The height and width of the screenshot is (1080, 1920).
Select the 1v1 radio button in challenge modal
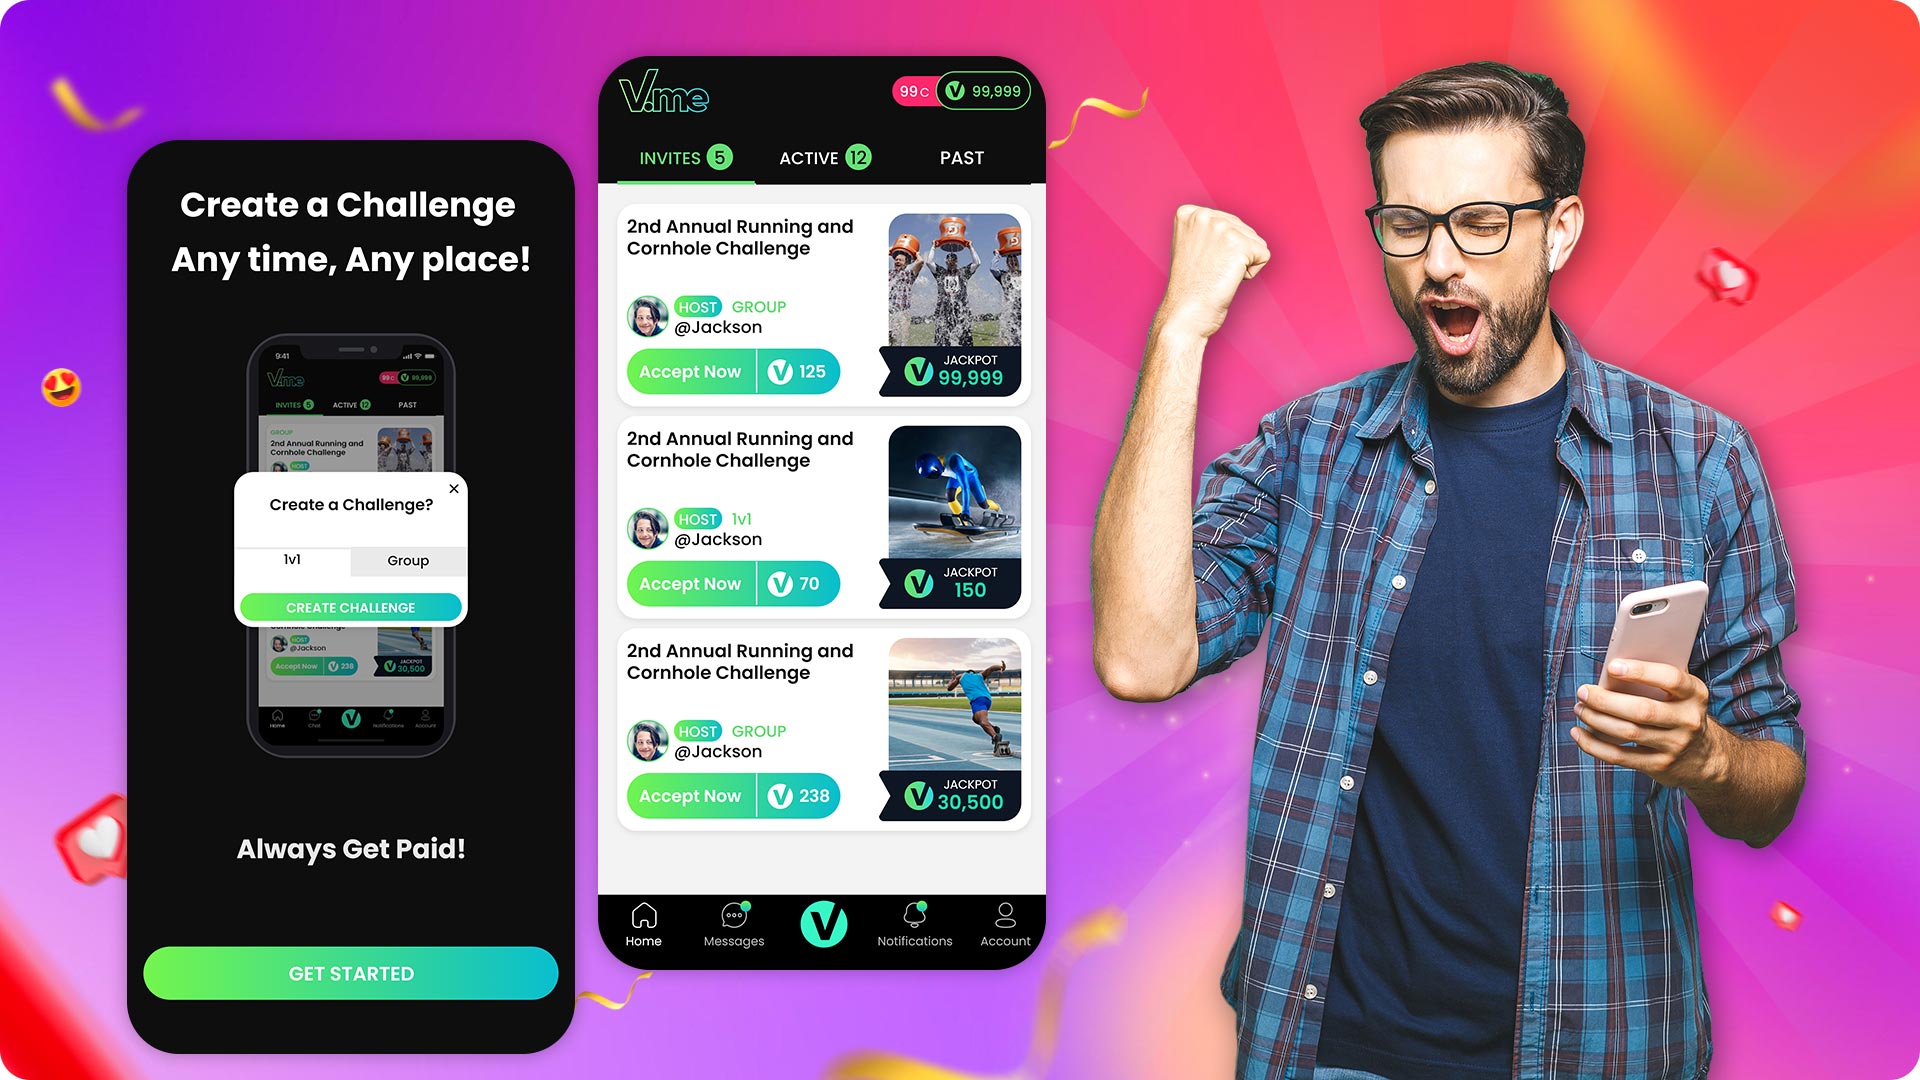pos(293,560)
